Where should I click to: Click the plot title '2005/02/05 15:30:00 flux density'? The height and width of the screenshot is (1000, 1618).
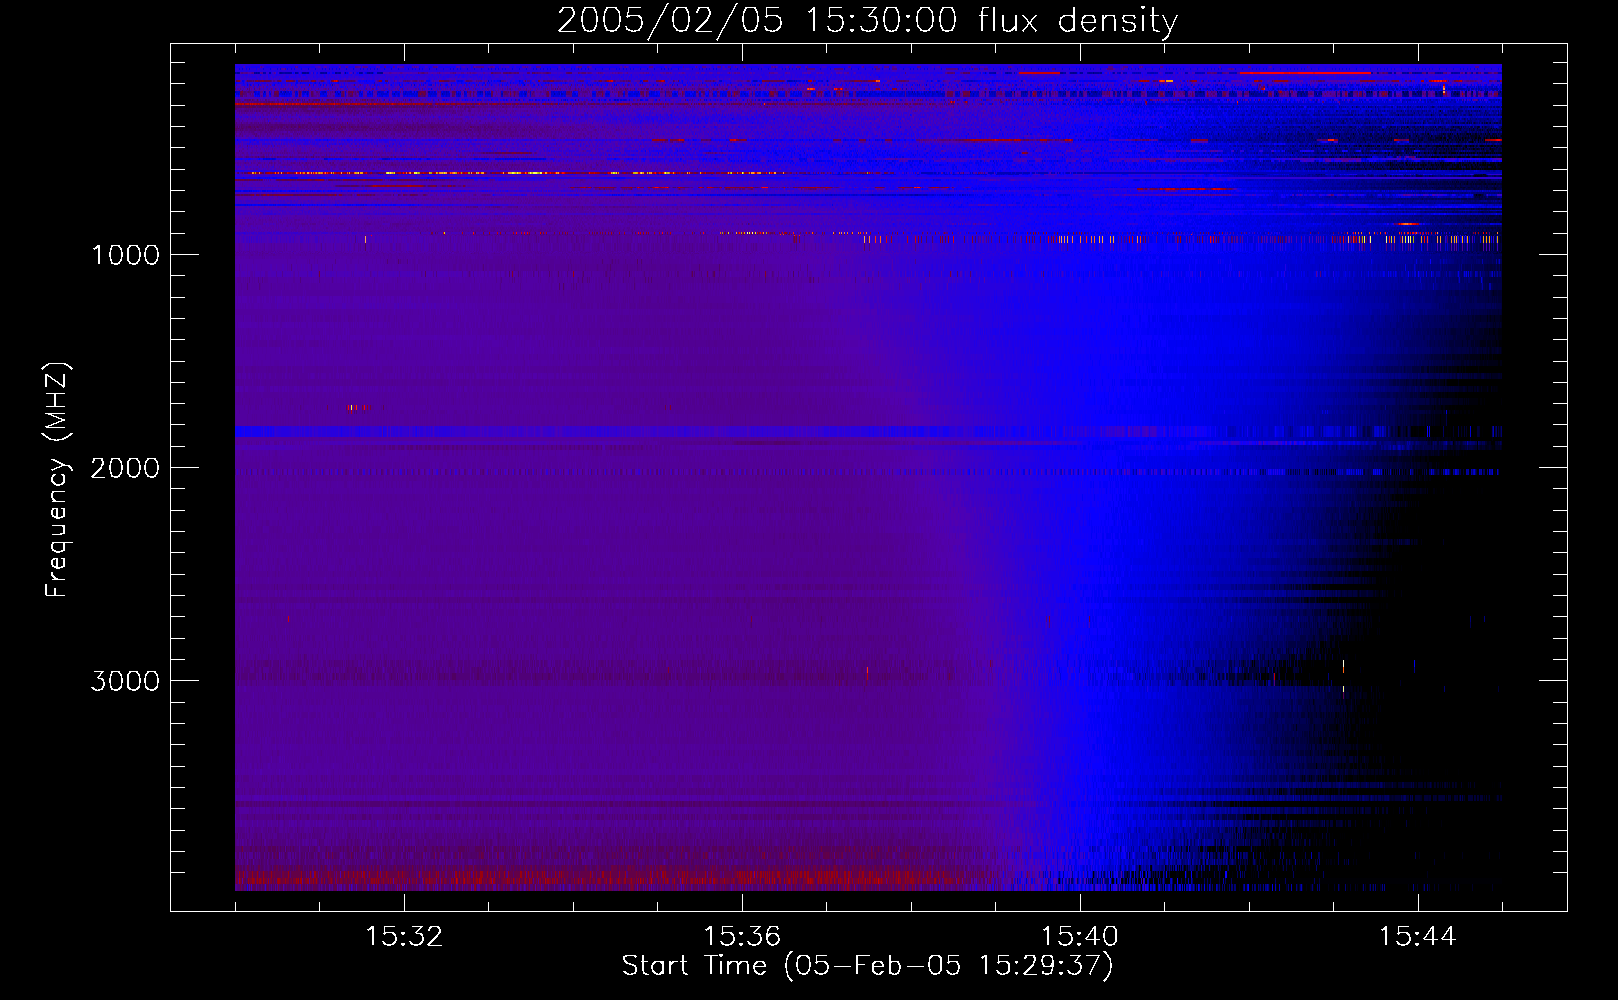point(867,21)
